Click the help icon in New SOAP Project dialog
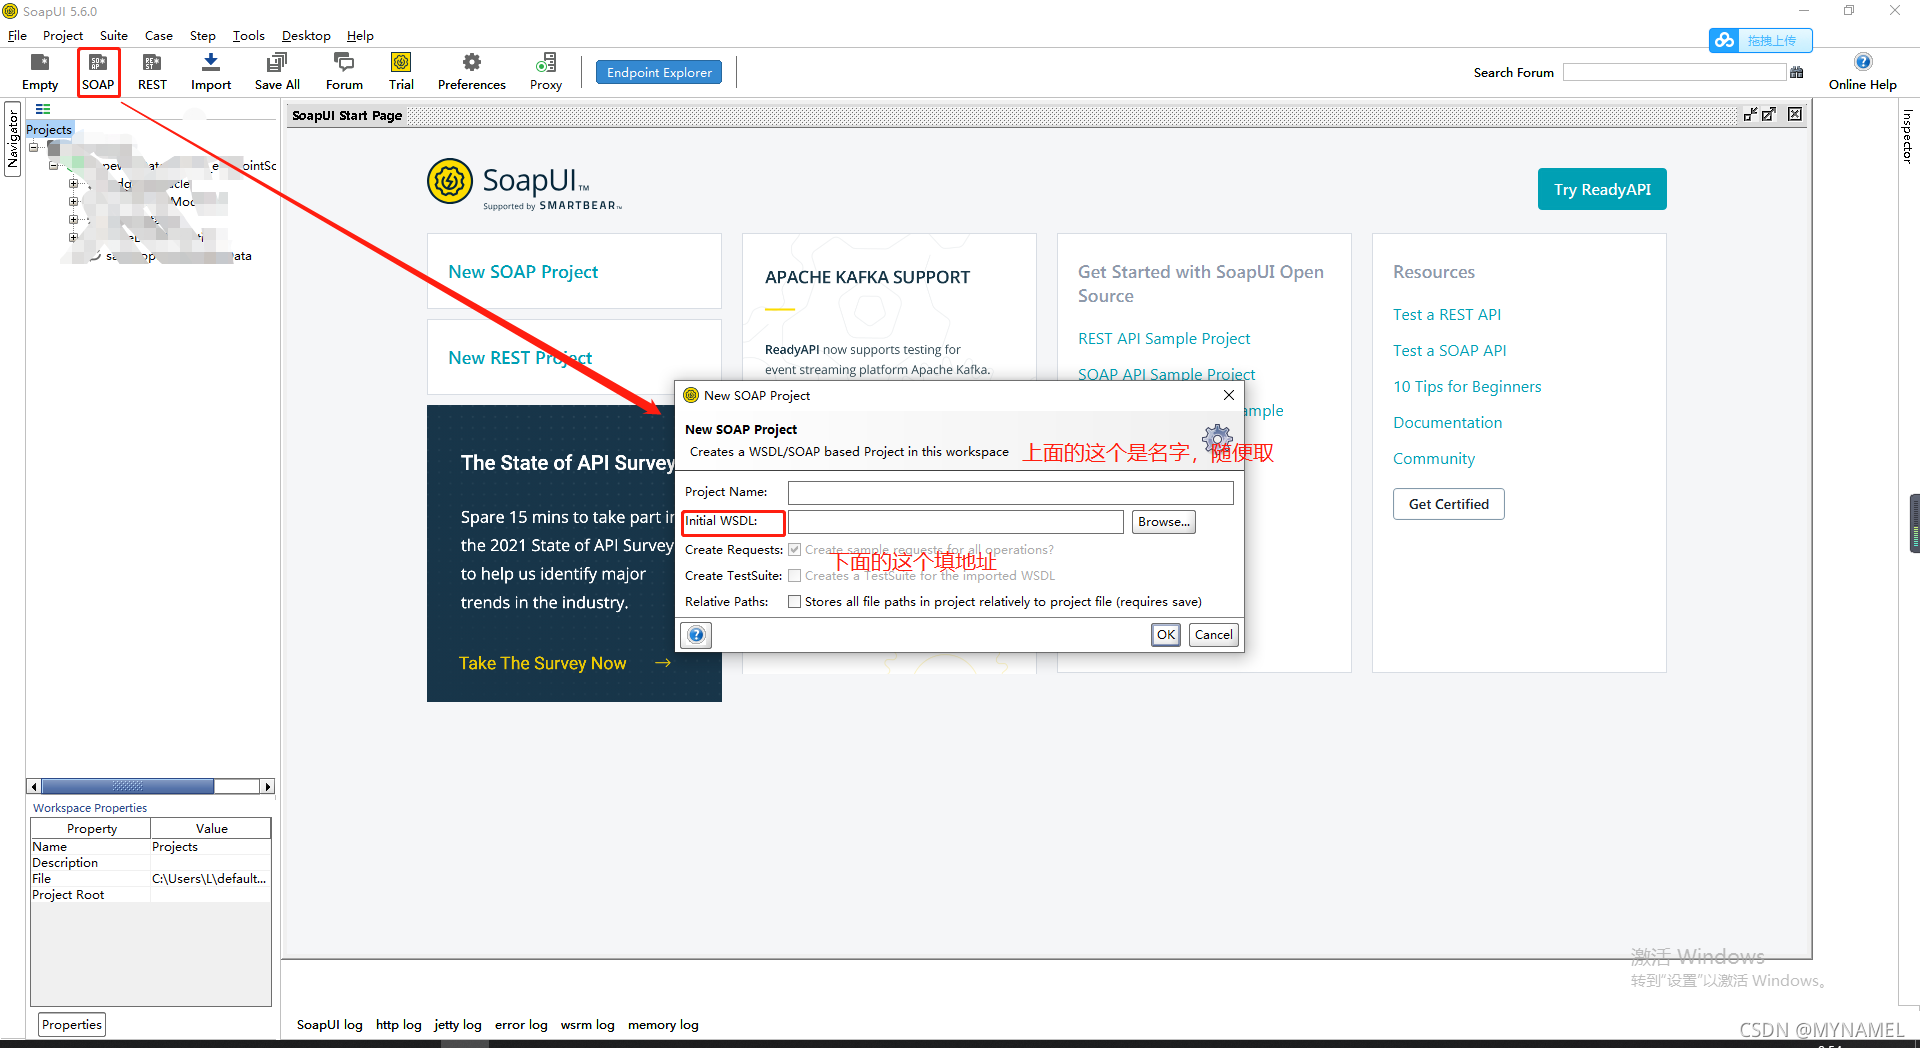 click(x=696, y=635)
